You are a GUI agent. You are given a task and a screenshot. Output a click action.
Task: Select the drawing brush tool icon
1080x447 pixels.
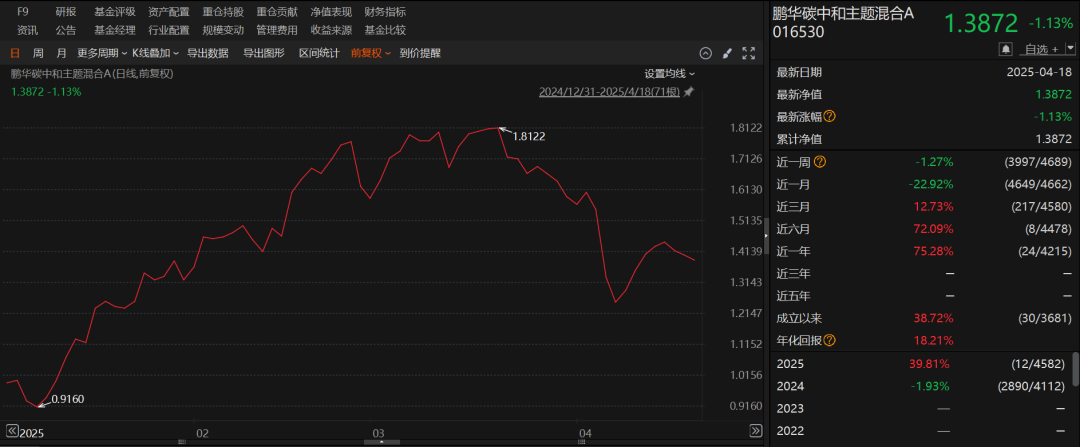(727, 53)
